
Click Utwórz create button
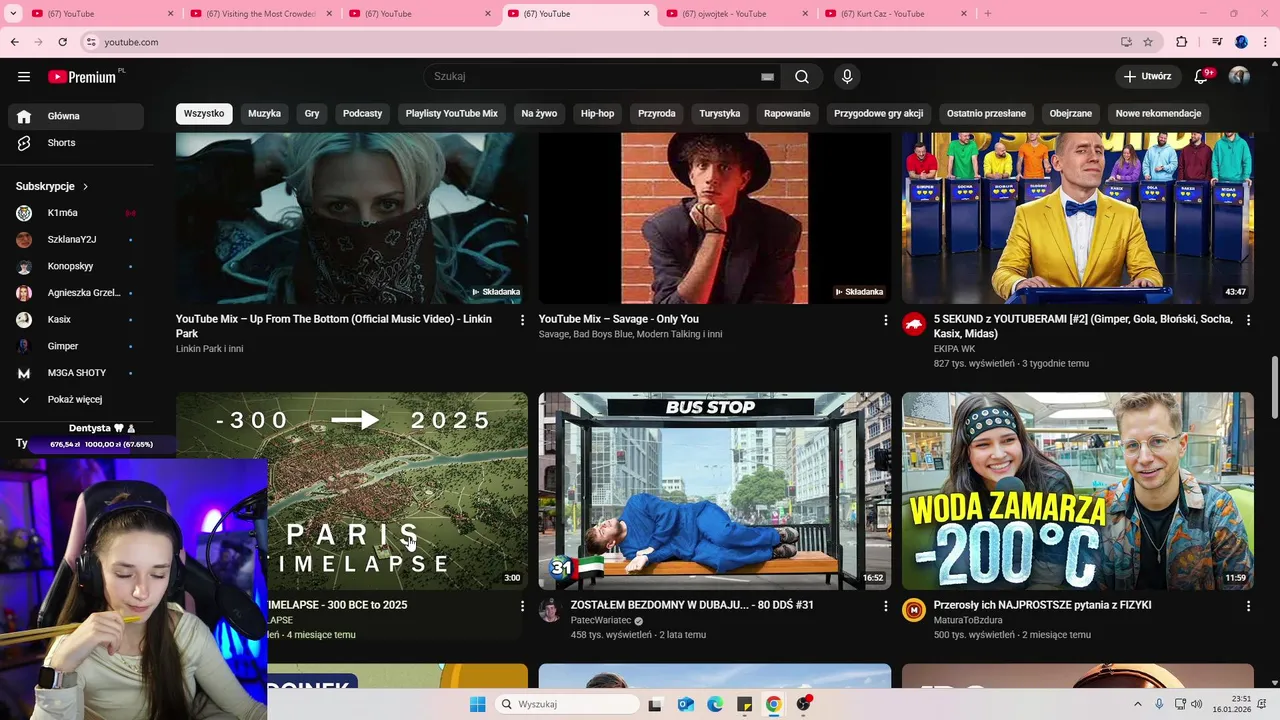(1147, 77)
